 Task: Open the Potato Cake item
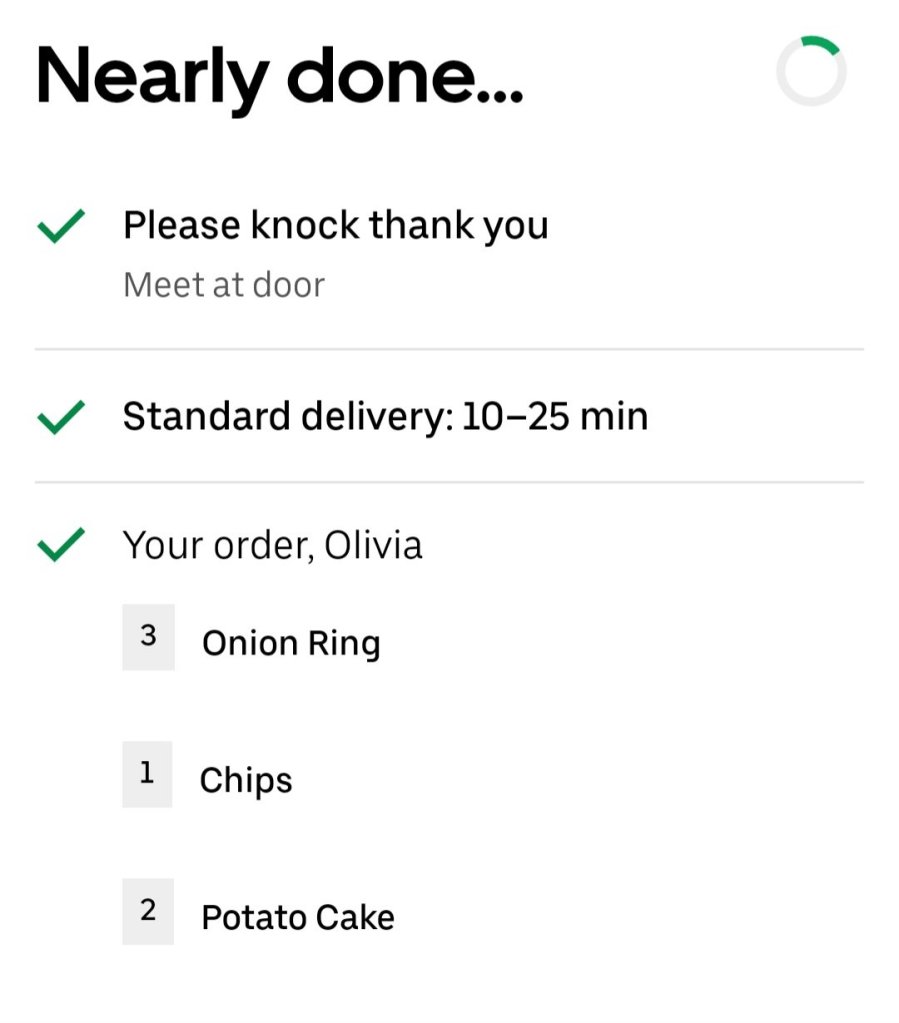298,917
